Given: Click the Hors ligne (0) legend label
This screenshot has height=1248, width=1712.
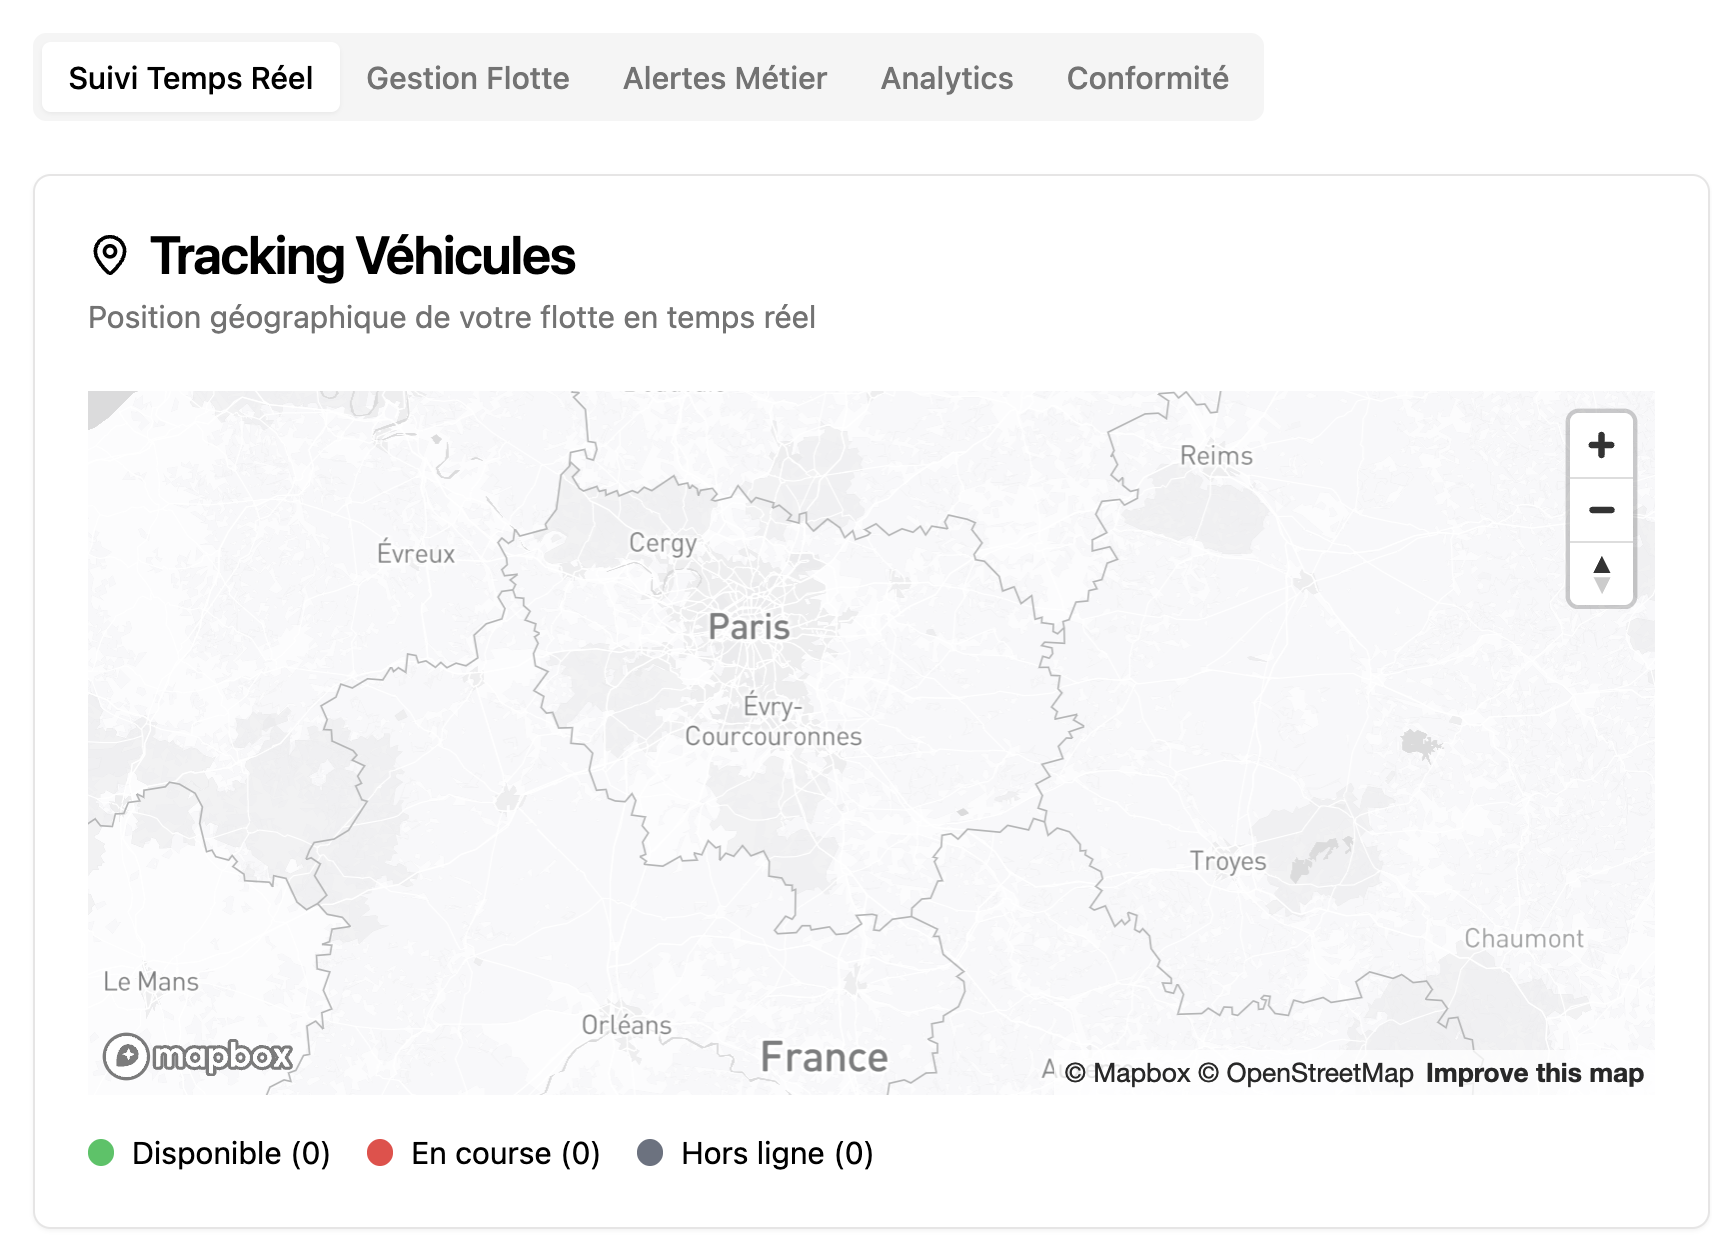Looking at the screenshot, I should point(777,1153).
